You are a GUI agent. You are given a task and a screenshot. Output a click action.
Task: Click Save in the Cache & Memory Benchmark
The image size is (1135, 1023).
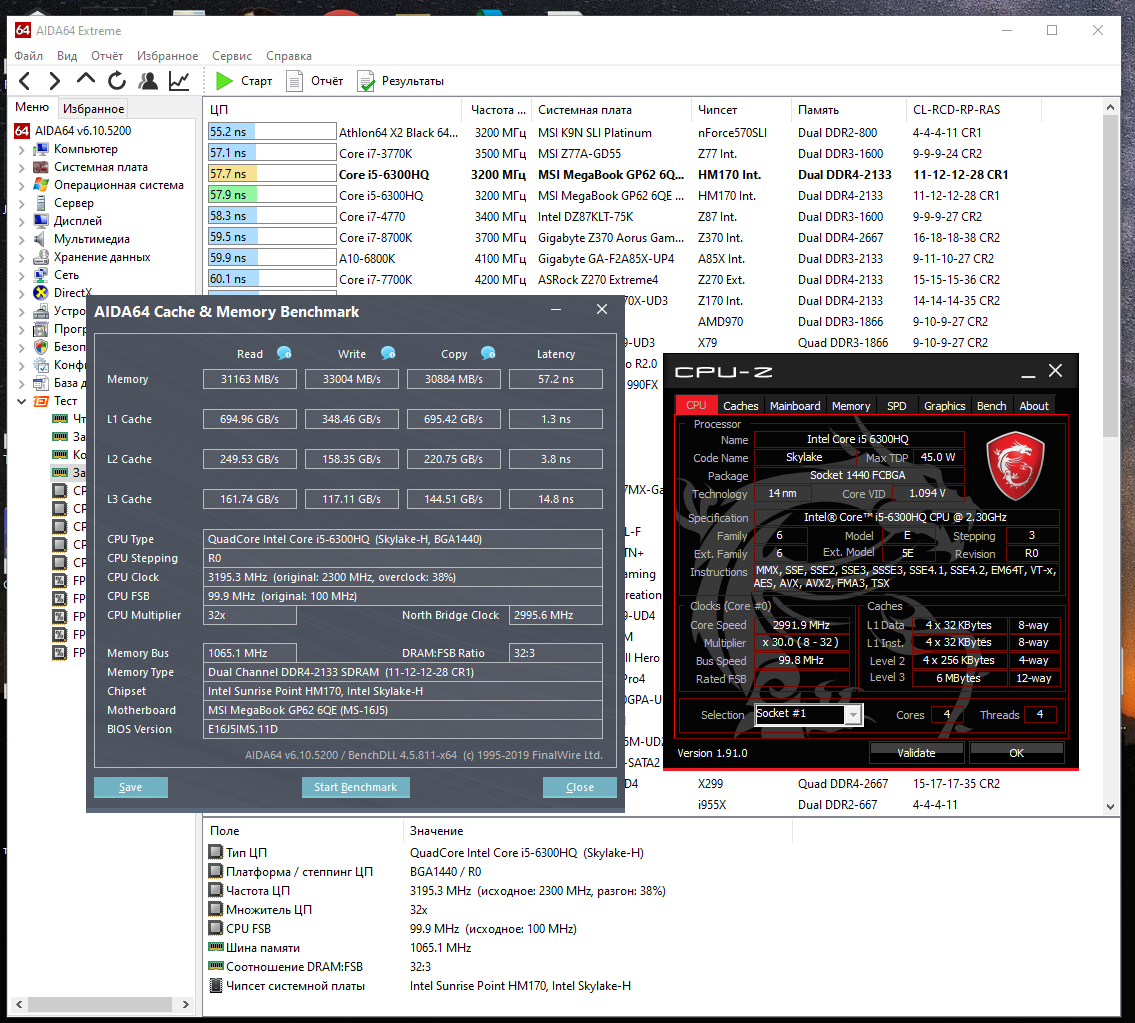click(130, 787)
